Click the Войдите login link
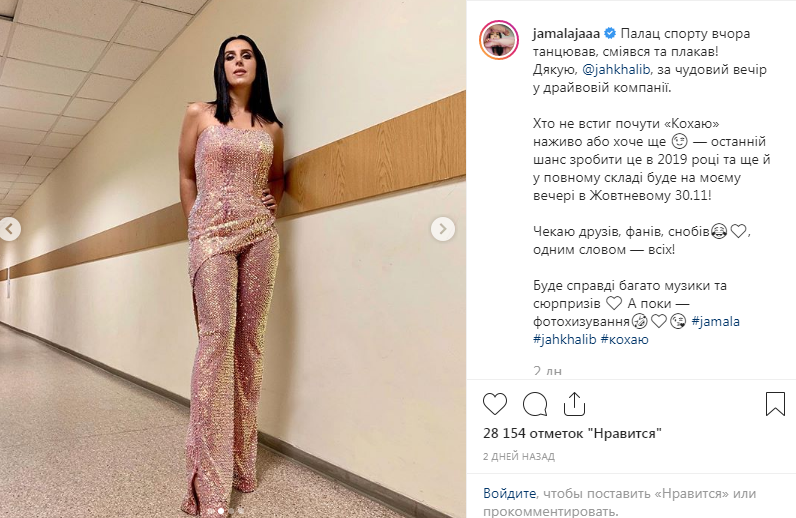Screen dimensions: 796x518 pos(509,493)
